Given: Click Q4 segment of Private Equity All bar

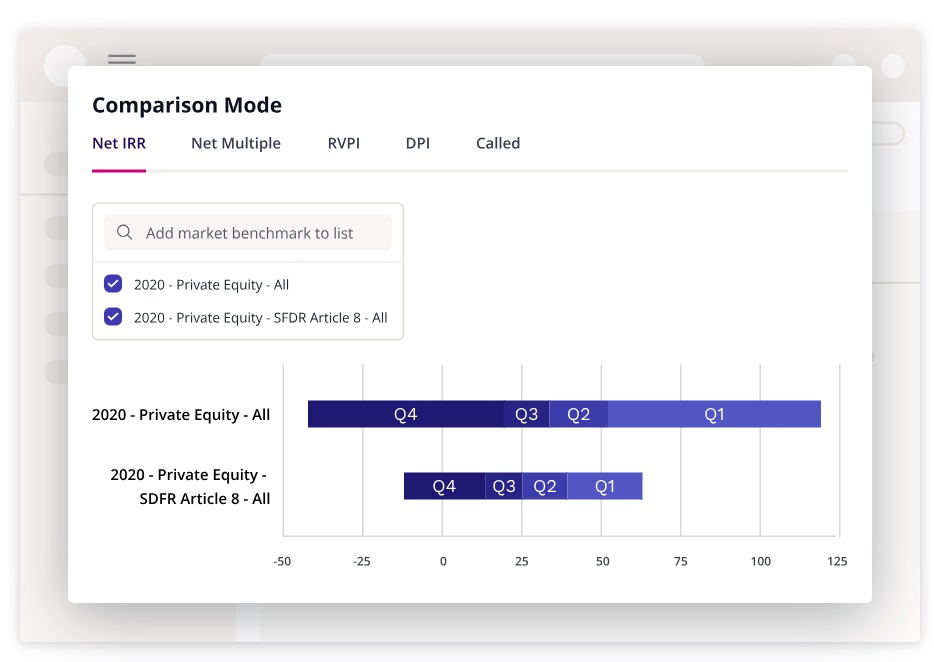Looking at the screenshot, I should point(405,414).
